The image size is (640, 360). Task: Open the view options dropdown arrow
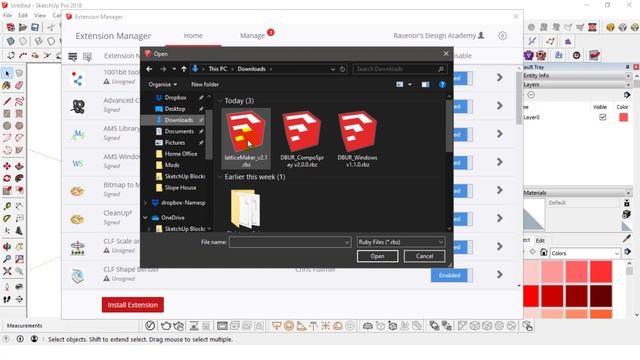pos(410,84)
